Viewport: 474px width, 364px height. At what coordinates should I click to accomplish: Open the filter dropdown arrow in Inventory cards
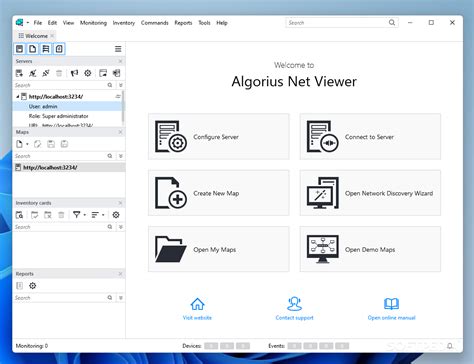[x=85, y=215]
